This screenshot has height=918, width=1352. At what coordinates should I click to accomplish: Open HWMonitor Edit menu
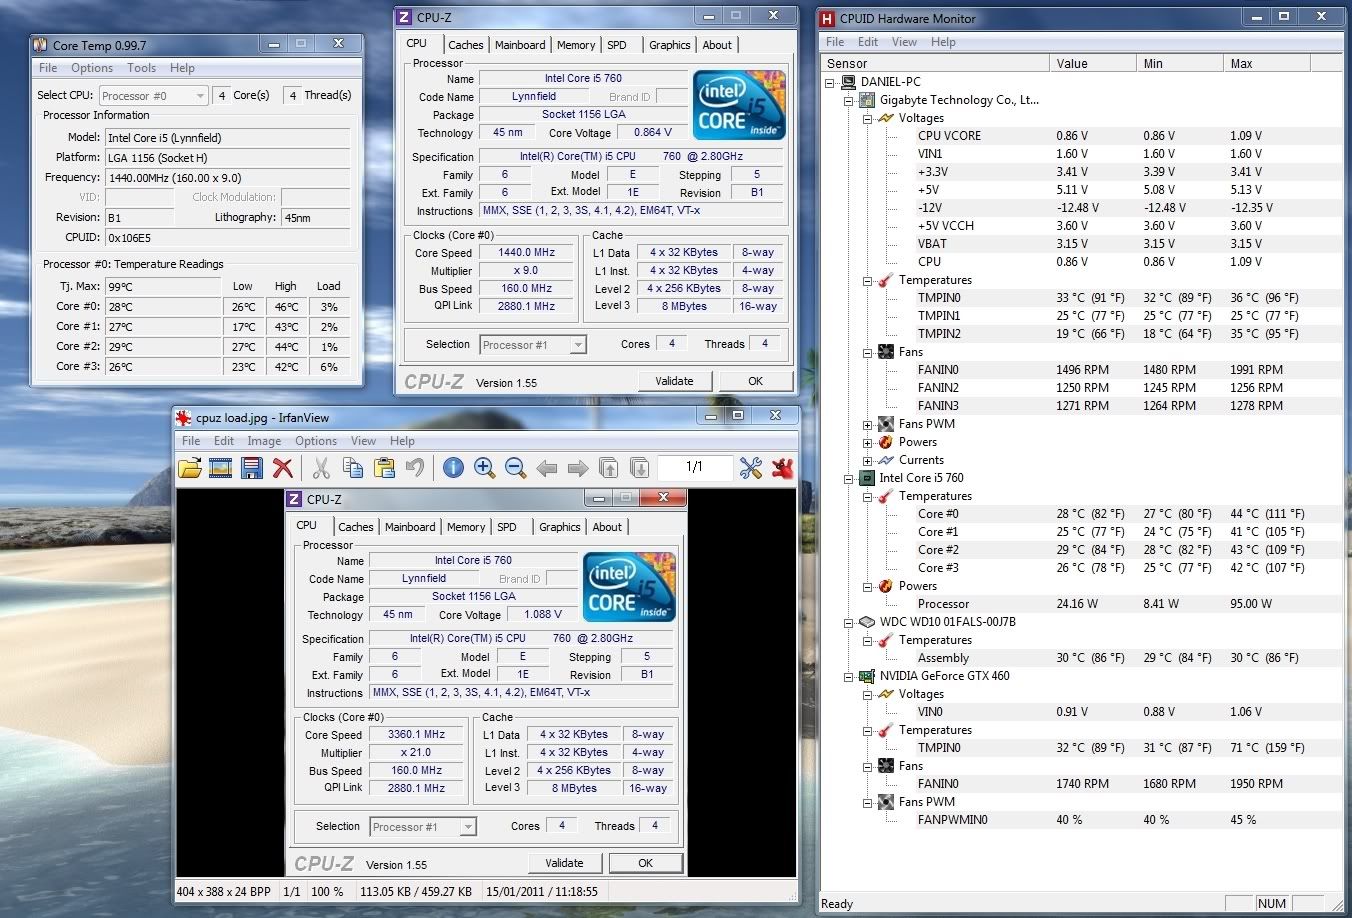[x=868, y=42]
